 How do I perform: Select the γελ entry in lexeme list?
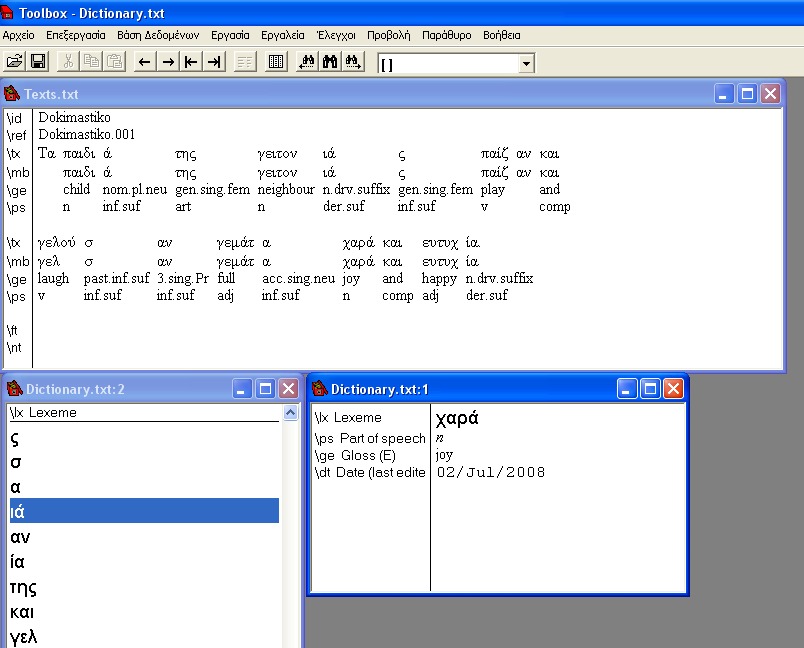pos(144,637)
